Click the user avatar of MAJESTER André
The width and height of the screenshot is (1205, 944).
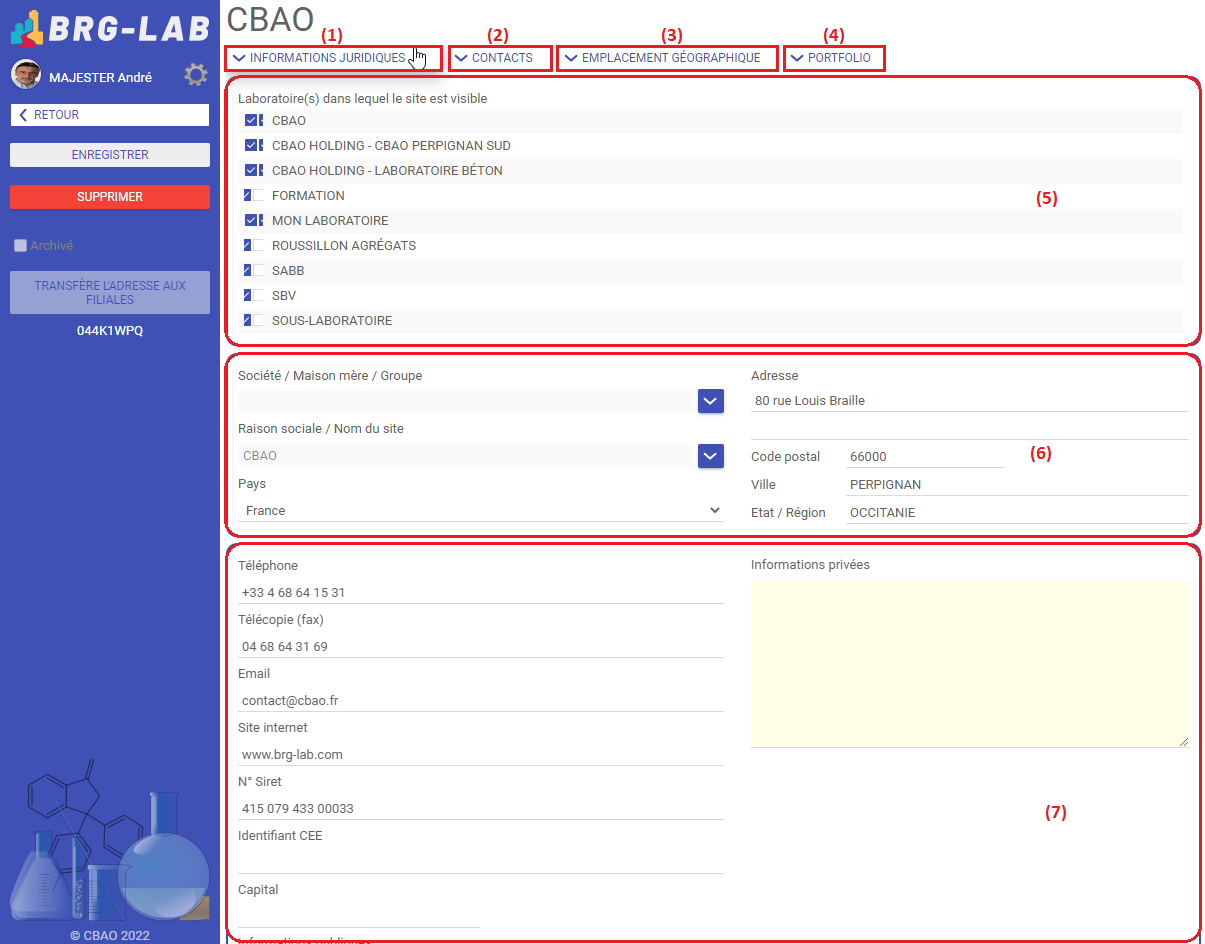pos(26,75)
